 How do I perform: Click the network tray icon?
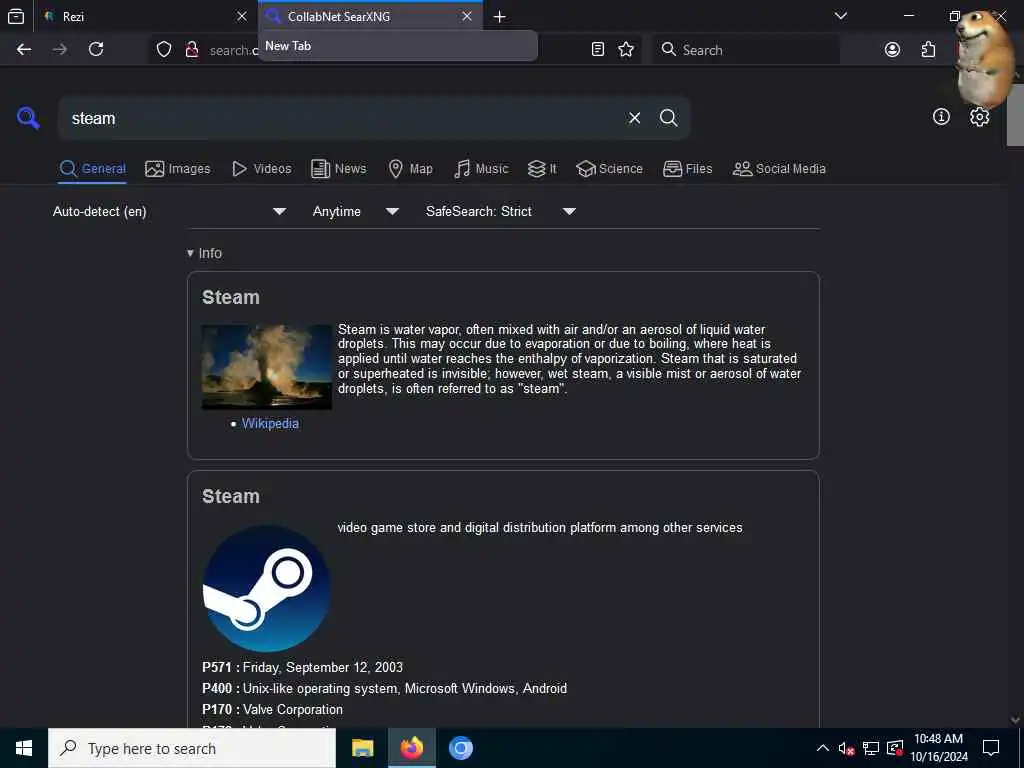coord(871,748)
